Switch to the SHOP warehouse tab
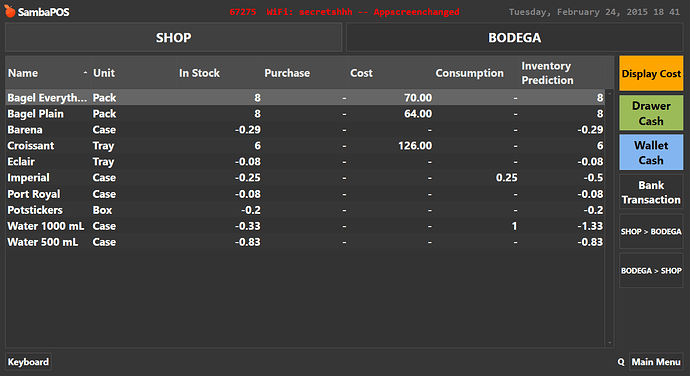690x376 pixels. (x=173, y=37)
